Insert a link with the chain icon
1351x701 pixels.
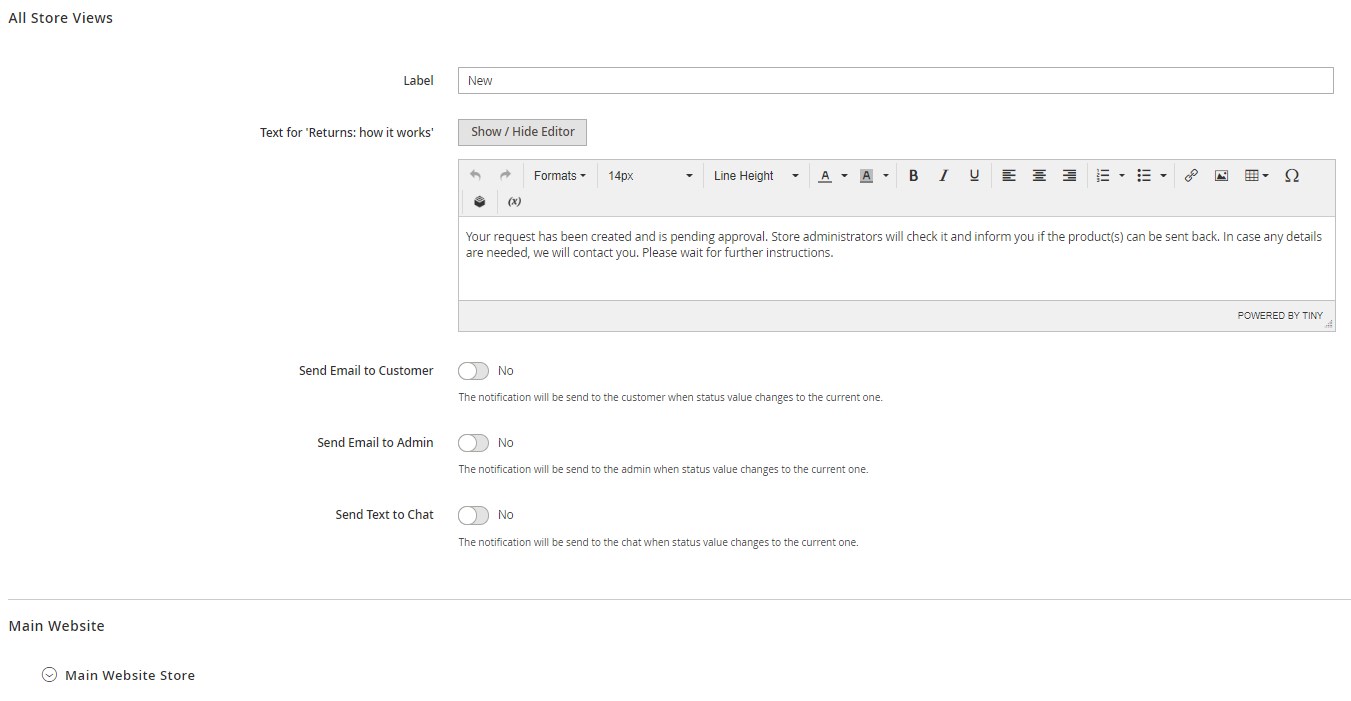1191,176
